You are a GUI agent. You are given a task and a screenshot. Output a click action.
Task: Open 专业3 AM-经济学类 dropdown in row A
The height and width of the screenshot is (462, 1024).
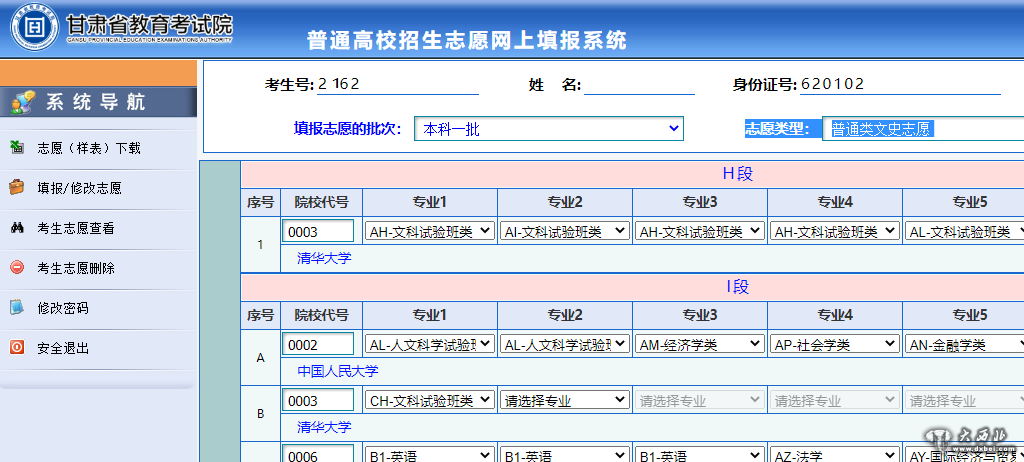coord(699,345)
